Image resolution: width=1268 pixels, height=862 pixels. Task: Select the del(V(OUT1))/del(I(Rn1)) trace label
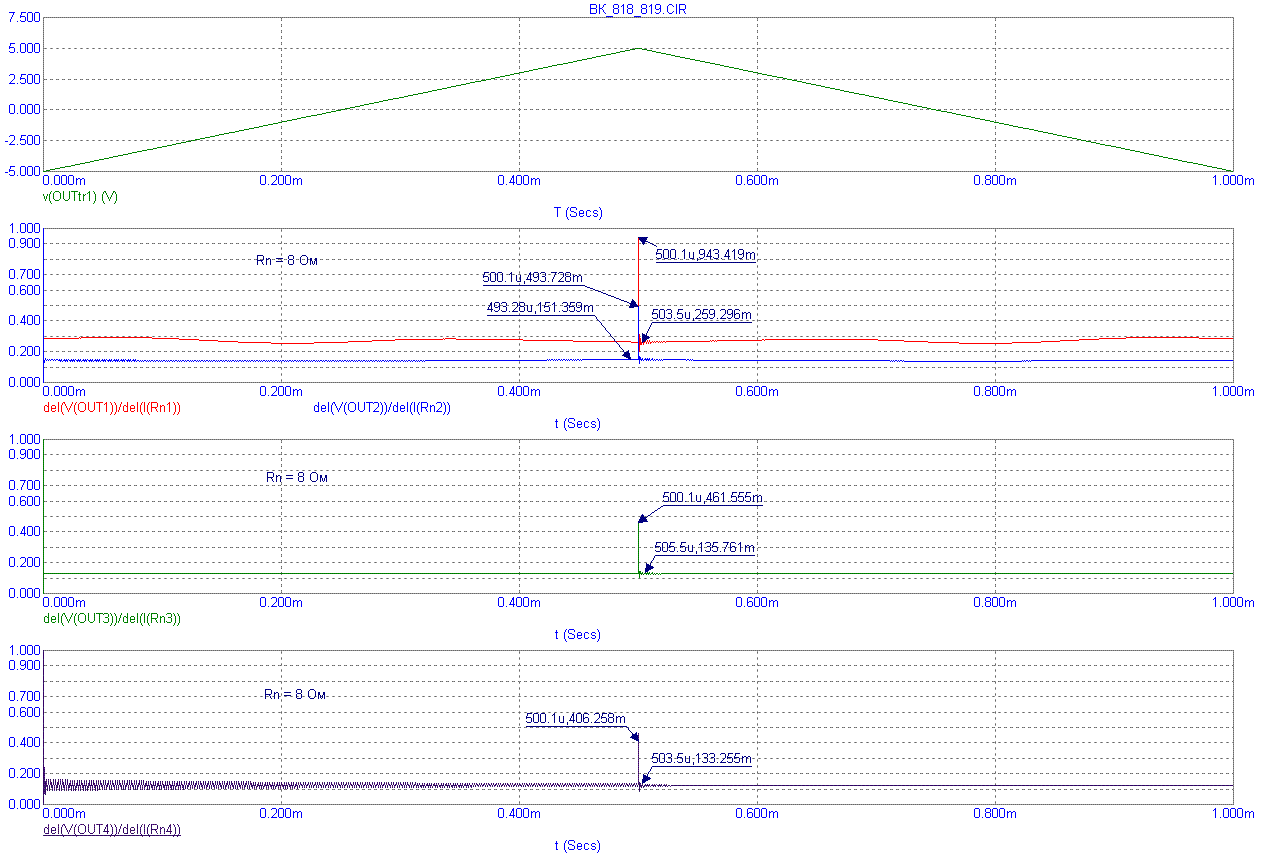tap(111, 408)
